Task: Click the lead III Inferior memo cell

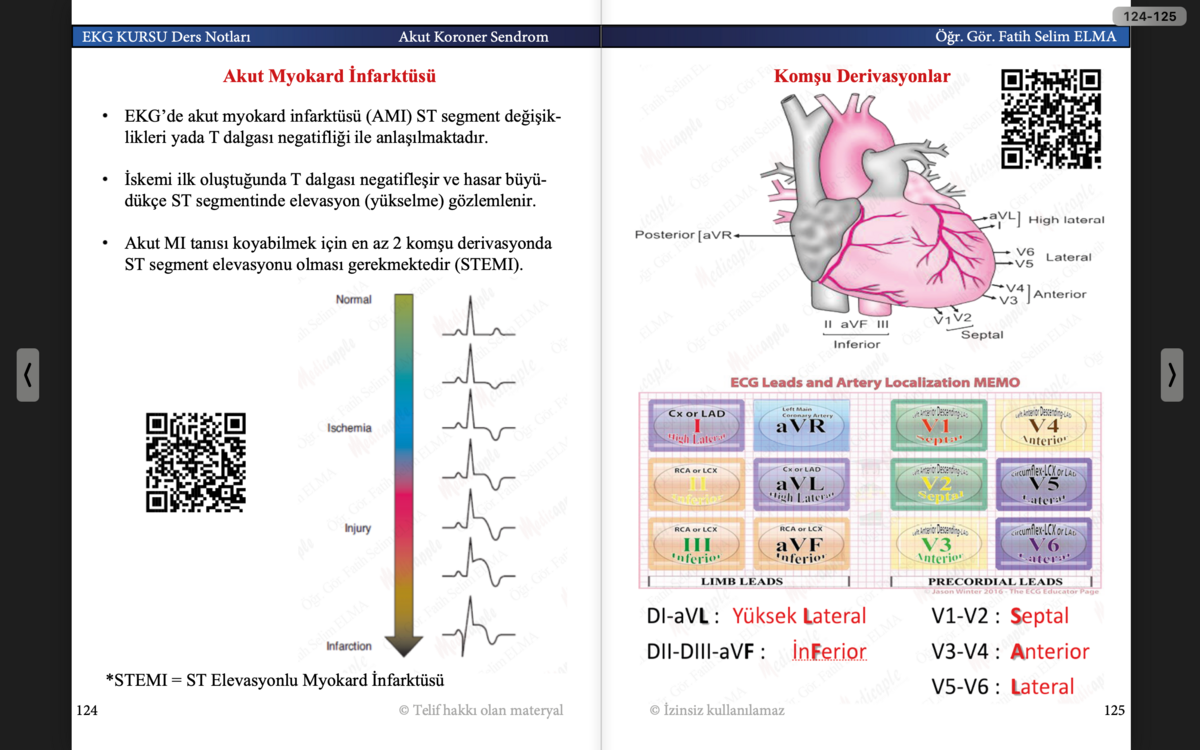Action: click(697, 544)
